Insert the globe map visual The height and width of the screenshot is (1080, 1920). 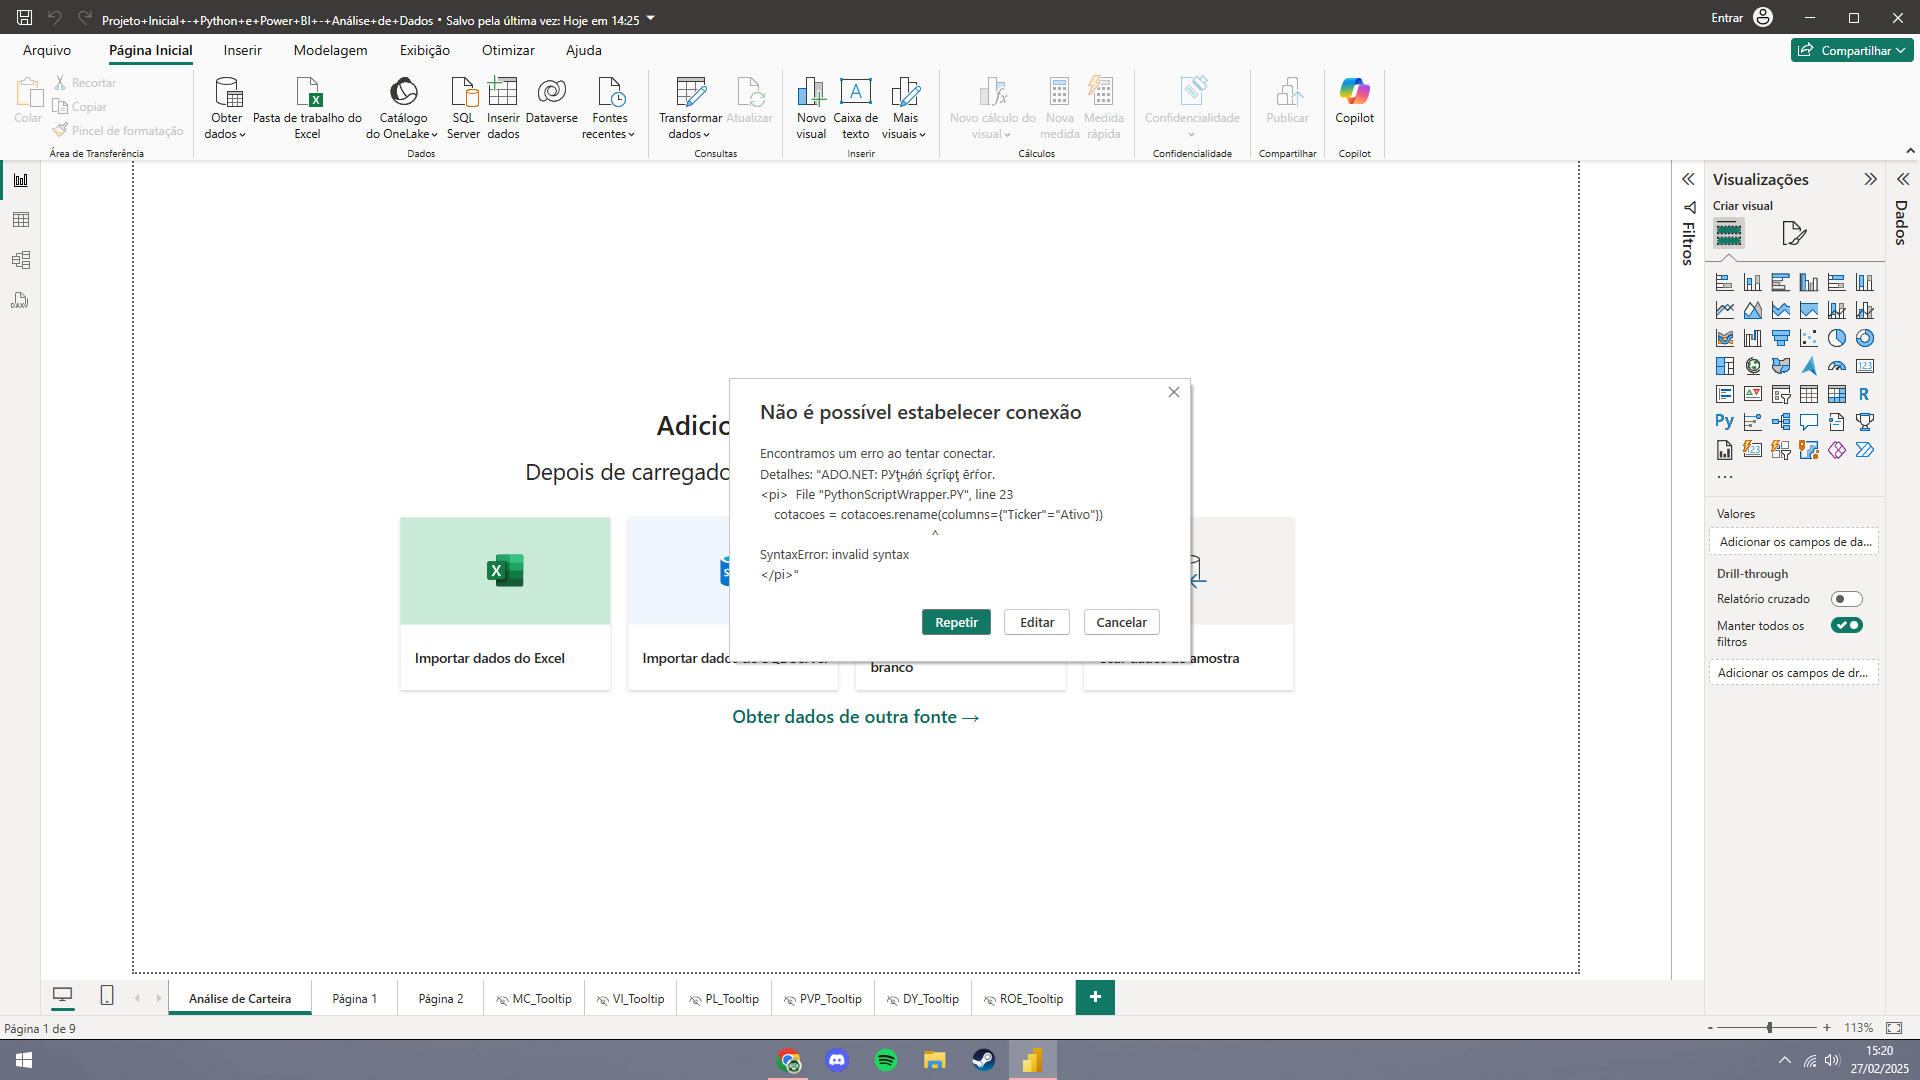pyautogui.click(x=1752, y=366)
